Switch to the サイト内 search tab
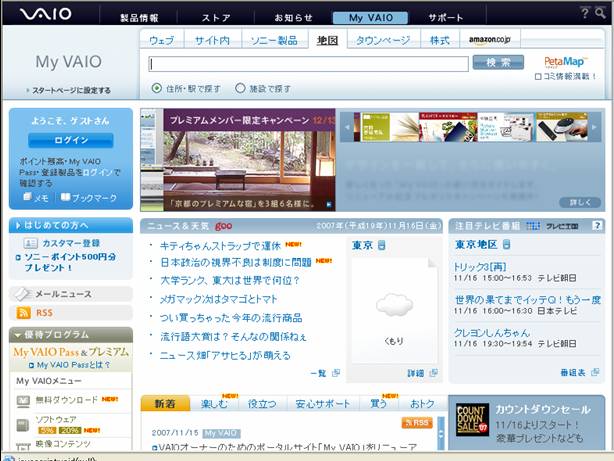 [212, 40]
